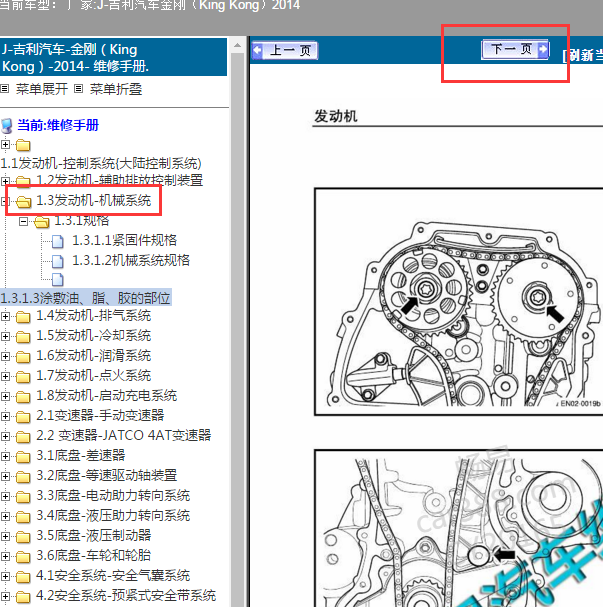
Task: Click folder icon of 1.8发动机-启动充电系统
Action: click(23, 397)
